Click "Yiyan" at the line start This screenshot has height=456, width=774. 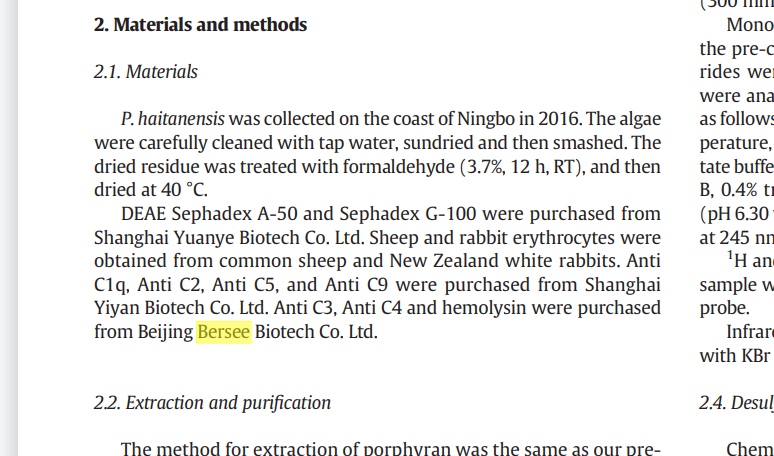[x=116, y=308]
